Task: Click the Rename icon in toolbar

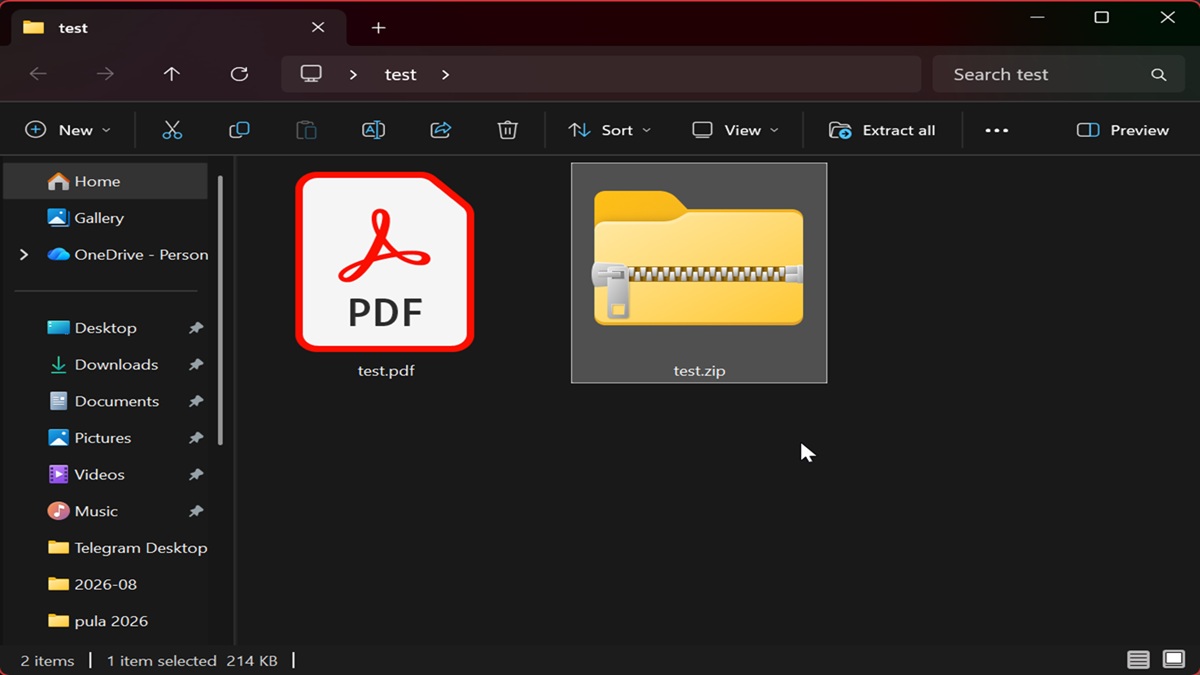Action: pos(373,130)
